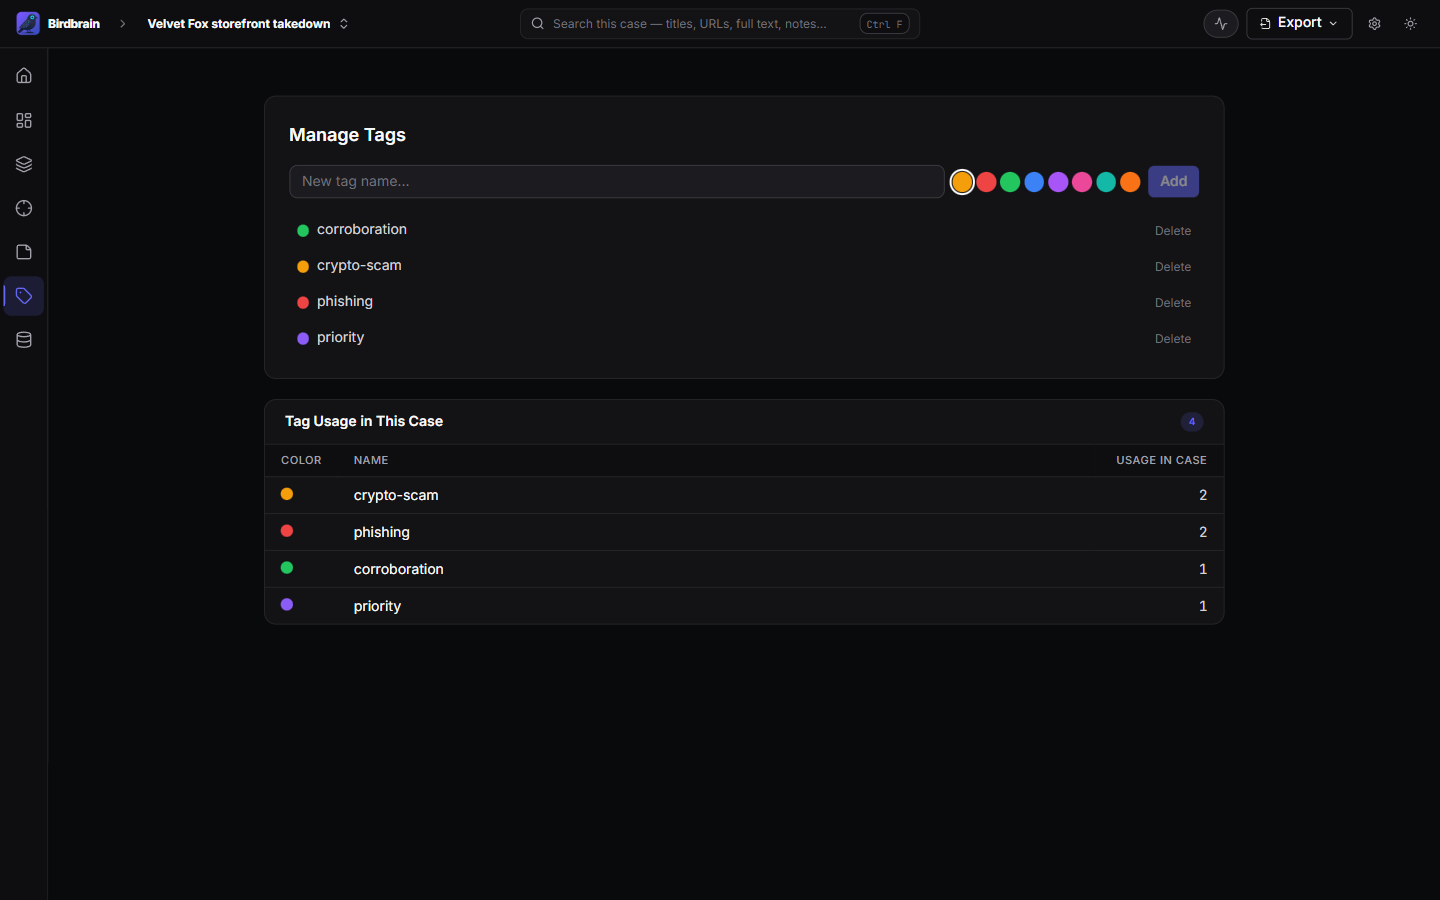Open the settings gear icon

click(x=1375, y=24)
